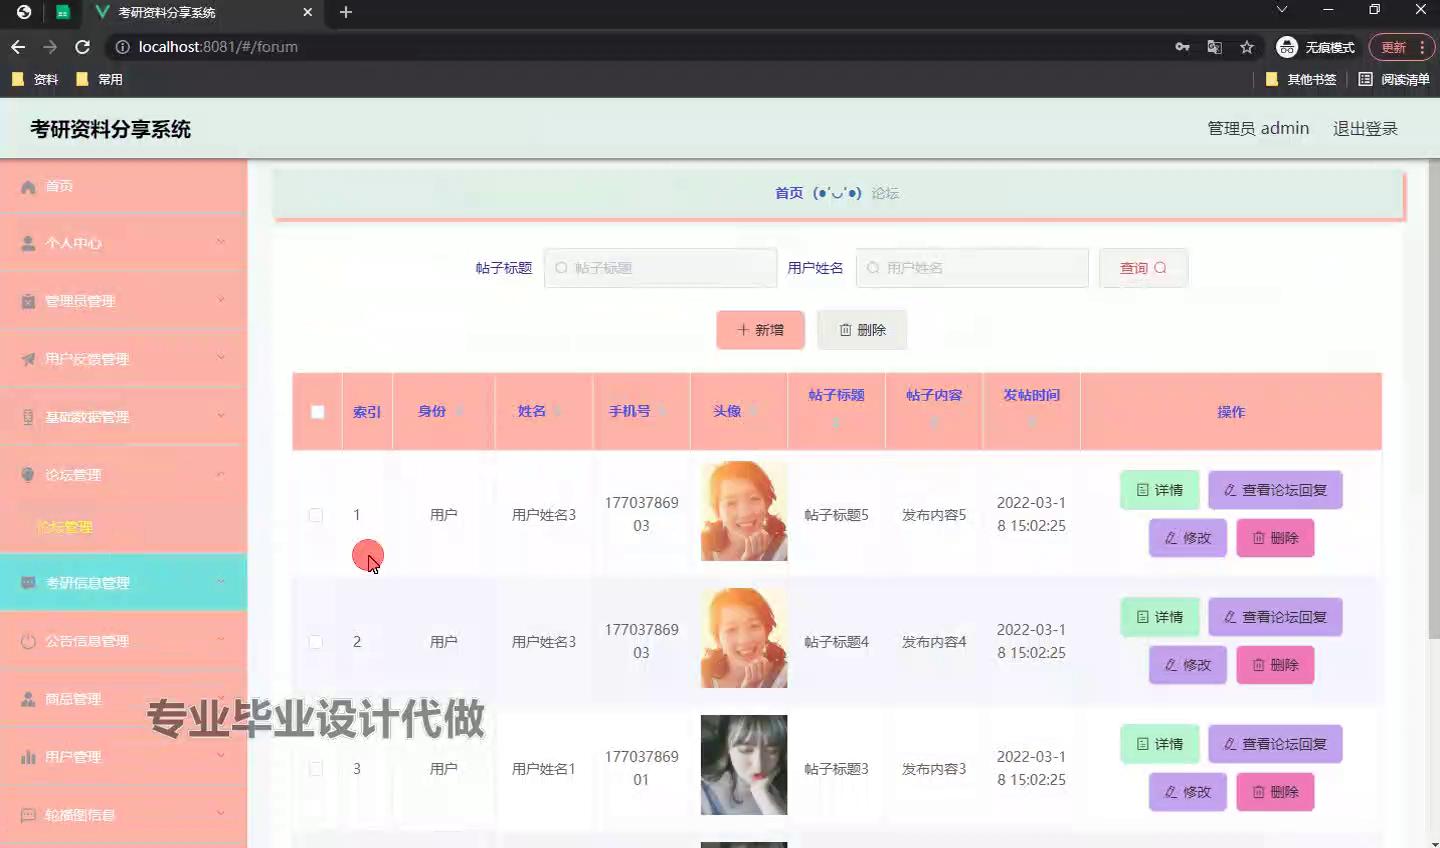This screenshot has height=848, width=1440.
Task: Open the 更新 browser menu button
Action: click(x=1402, y=47)
